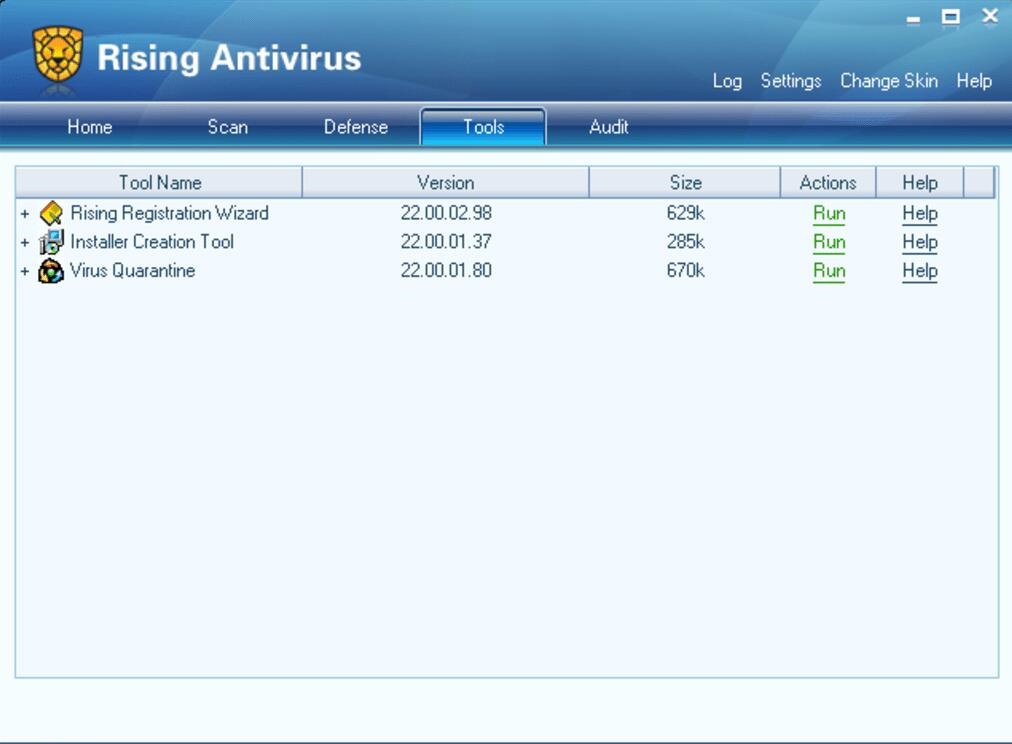Run the Installer Creation Tool
Viewport: 1012px width, 744px height.
[x=828, y=242]
